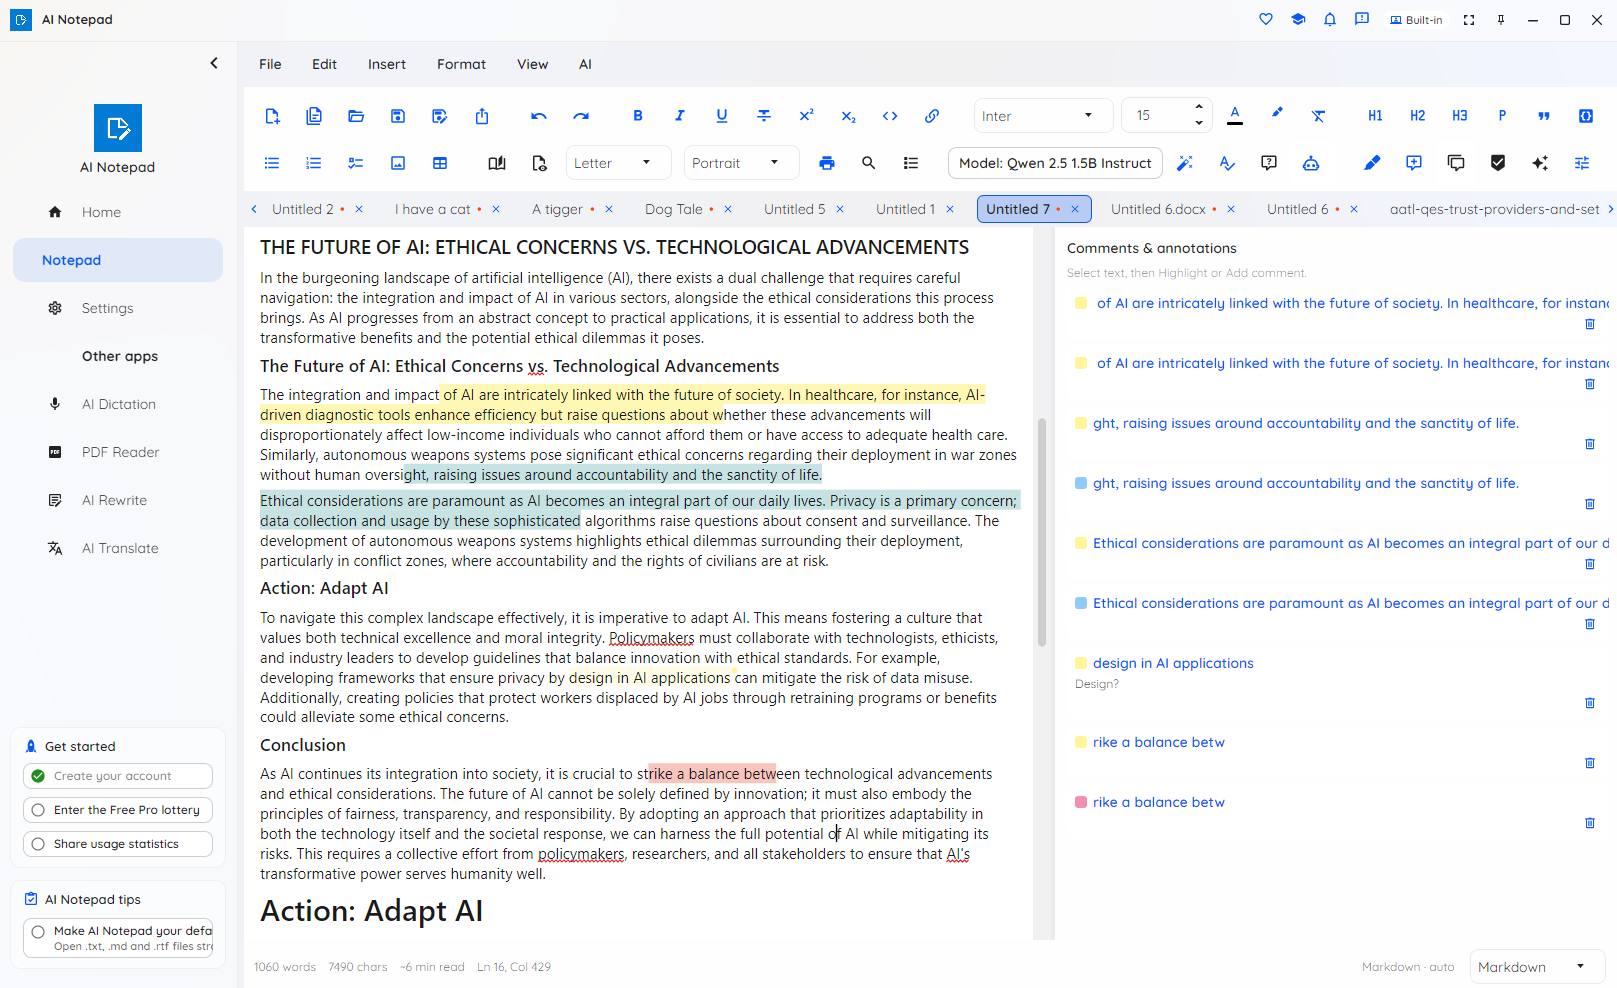Create a new document with the plus-page icon
The height and width of the screenshot is (988, 1617).
272,116
